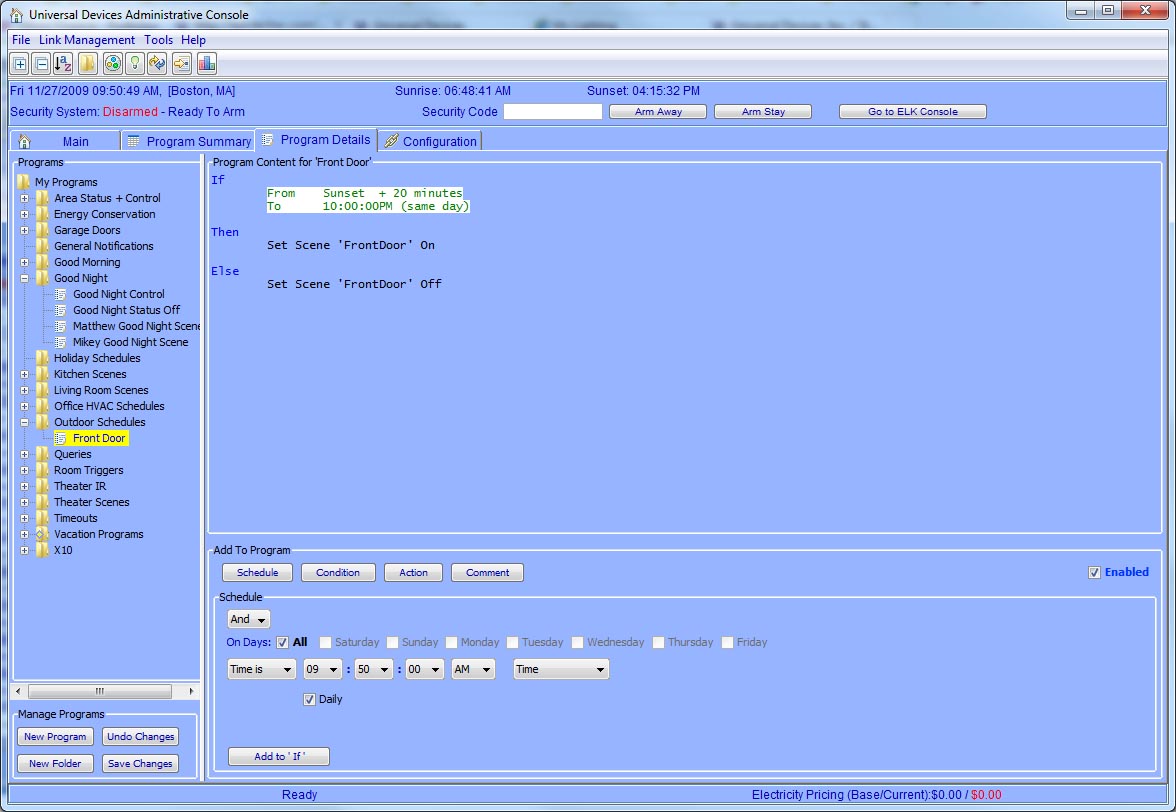
Task: Click the Save Changes button
Action: 140,763
